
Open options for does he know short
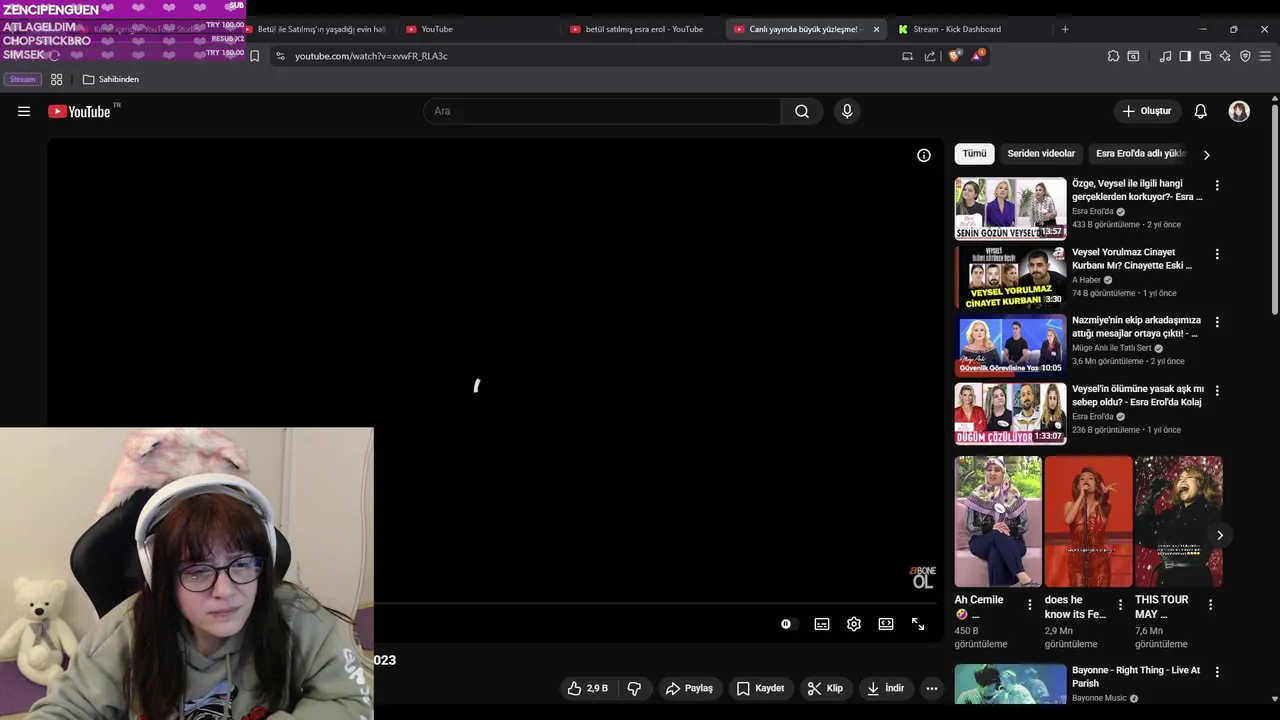point(1120,604)
